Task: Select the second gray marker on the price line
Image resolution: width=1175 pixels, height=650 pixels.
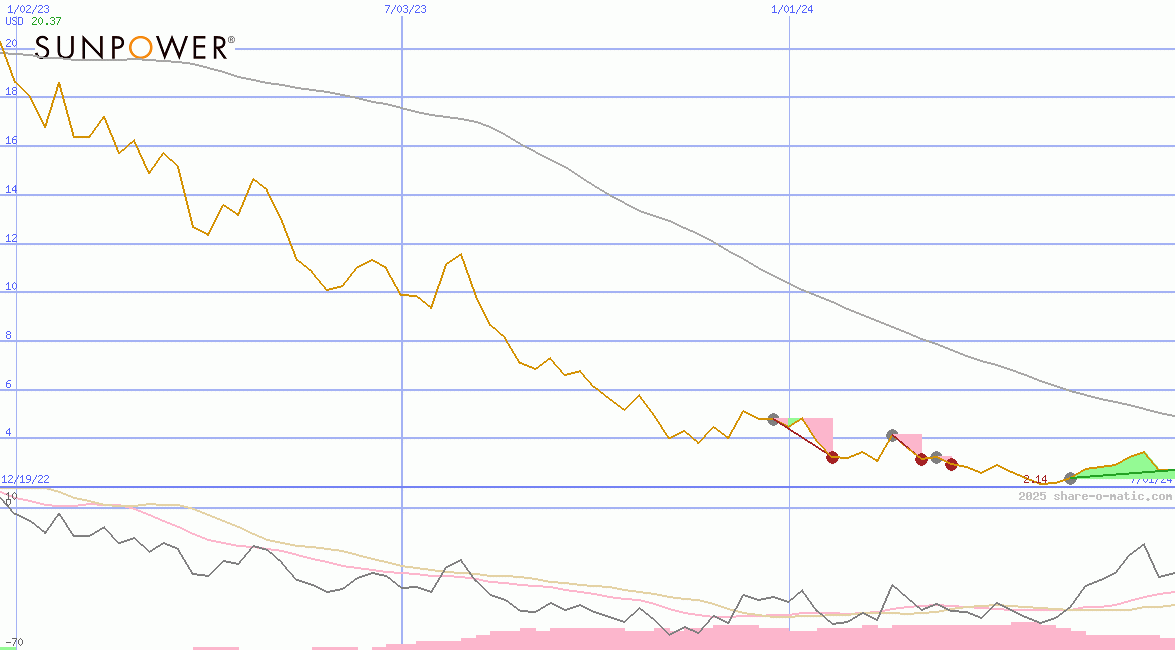Action: [x=892, y=435]
